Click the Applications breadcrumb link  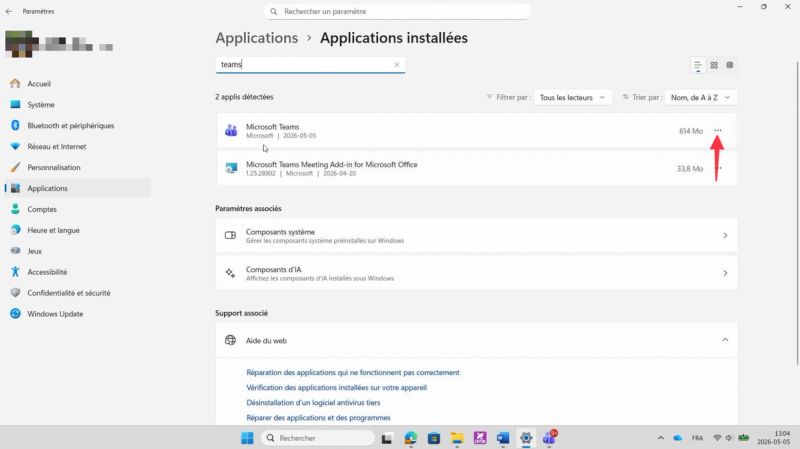tap(257, 38)
